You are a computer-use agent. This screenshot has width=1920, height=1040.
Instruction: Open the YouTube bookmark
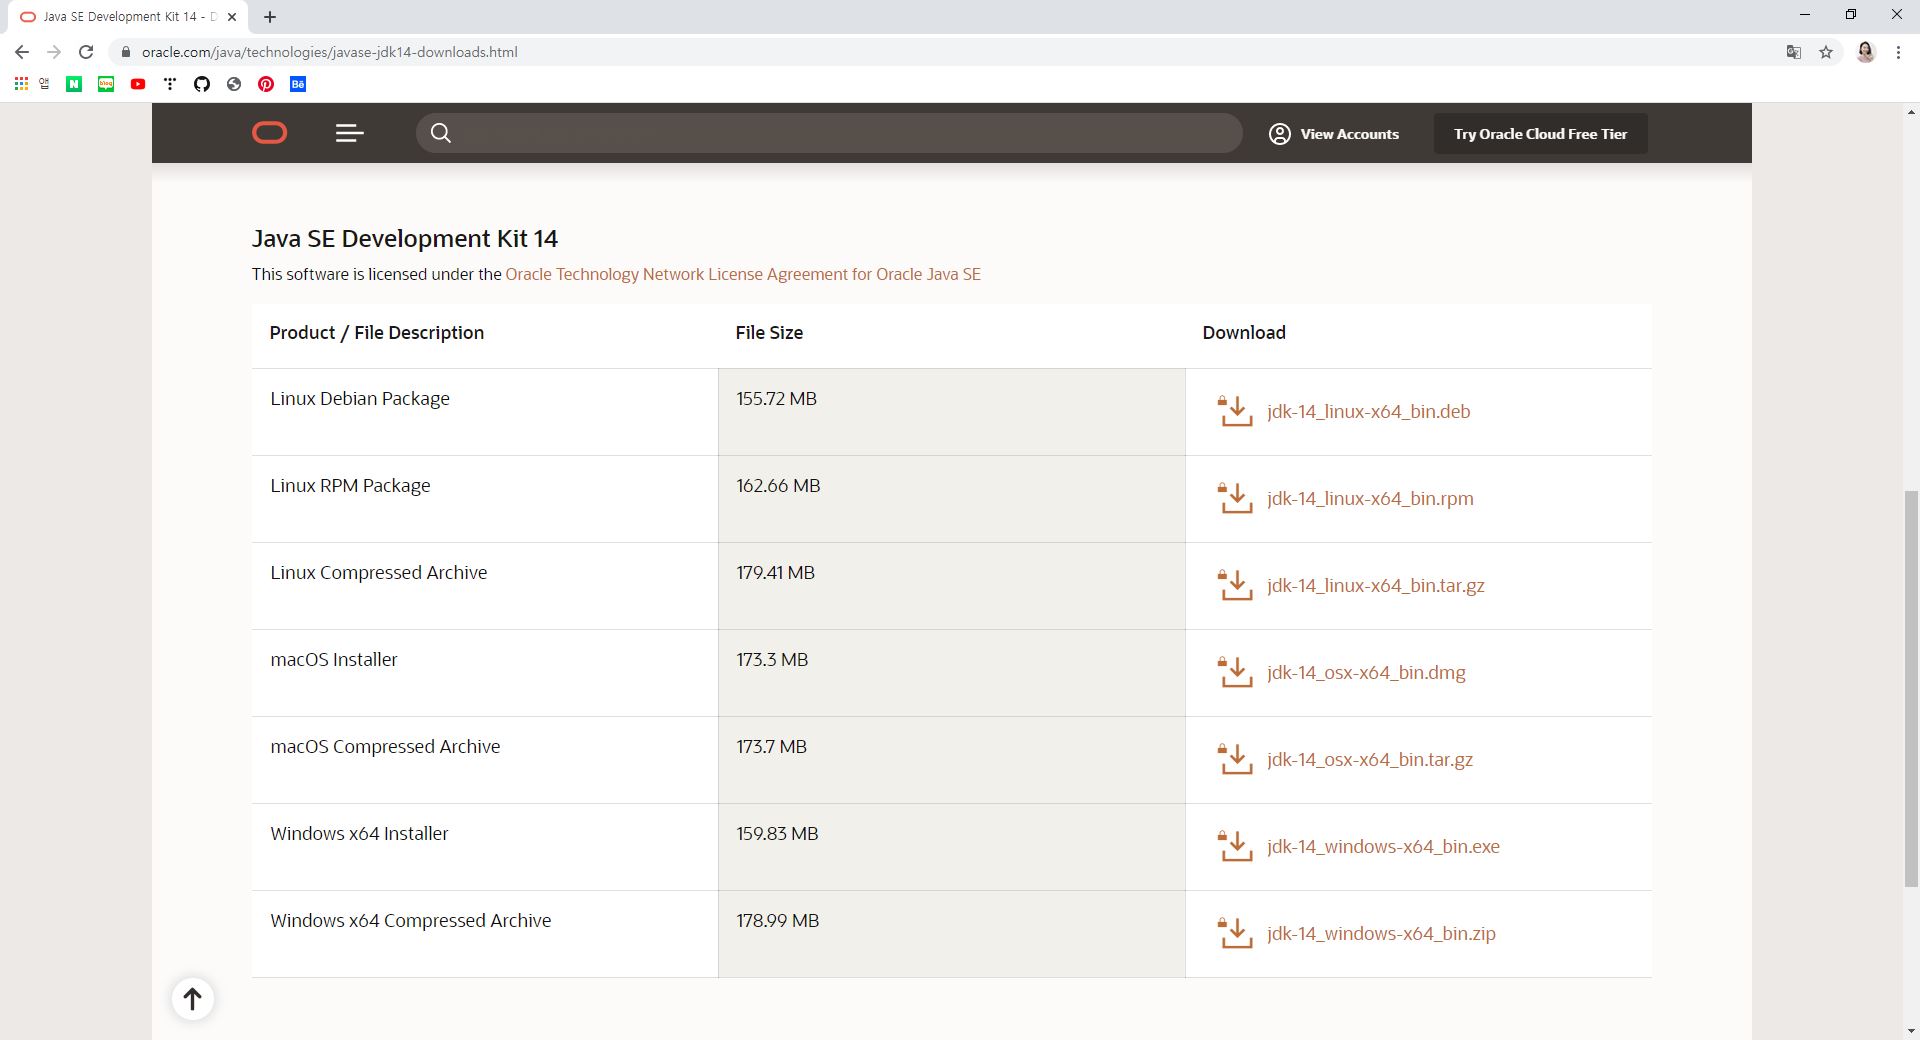pos(138,84)
